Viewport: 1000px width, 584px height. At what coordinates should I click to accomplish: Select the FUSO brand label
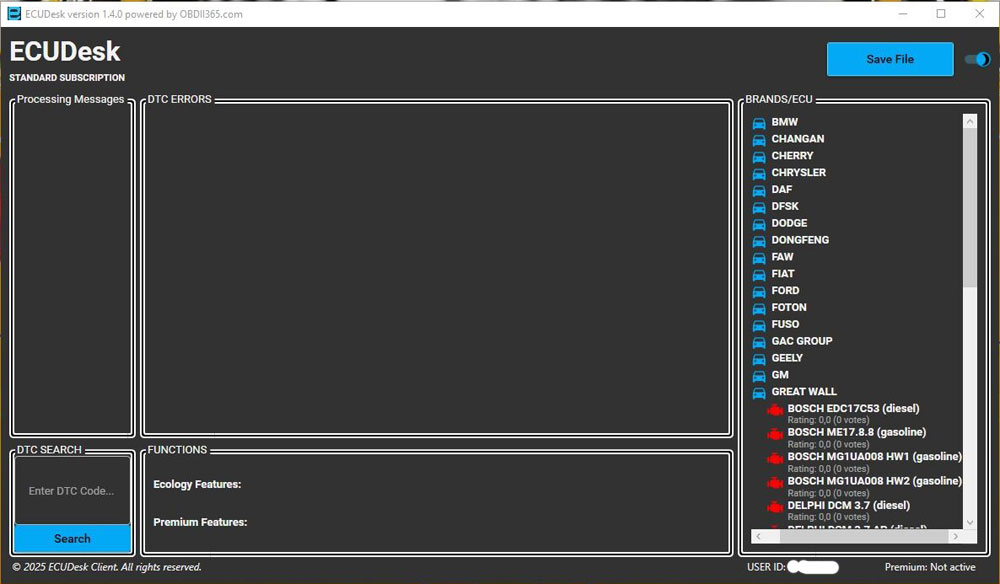tap(785, 325)
